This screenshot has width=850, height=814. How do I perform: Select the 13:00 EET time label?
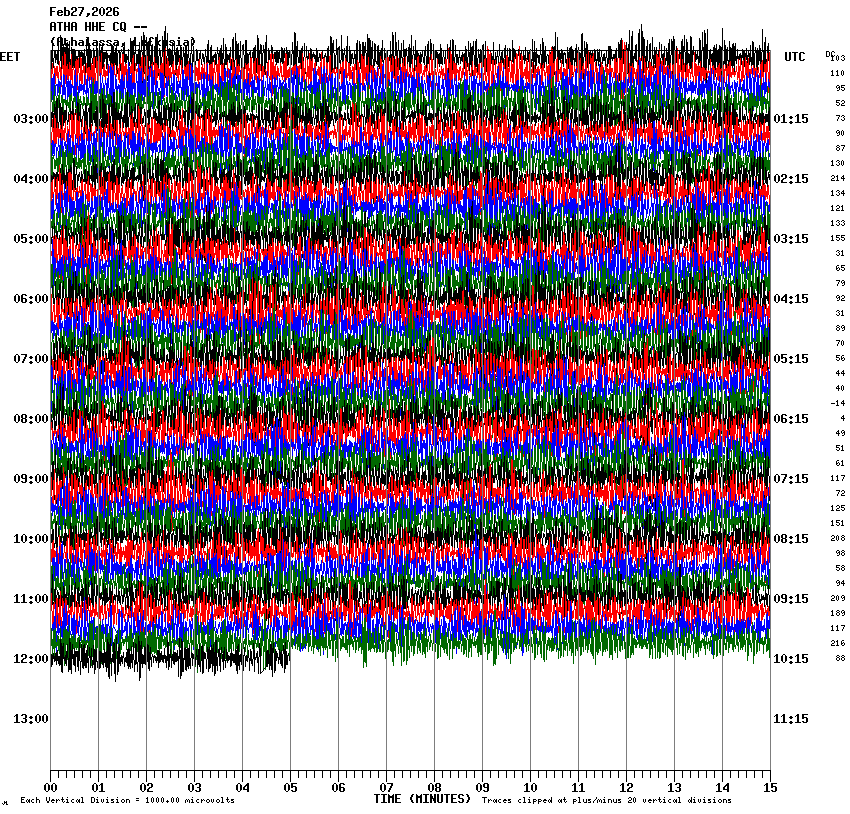[30, 719]
